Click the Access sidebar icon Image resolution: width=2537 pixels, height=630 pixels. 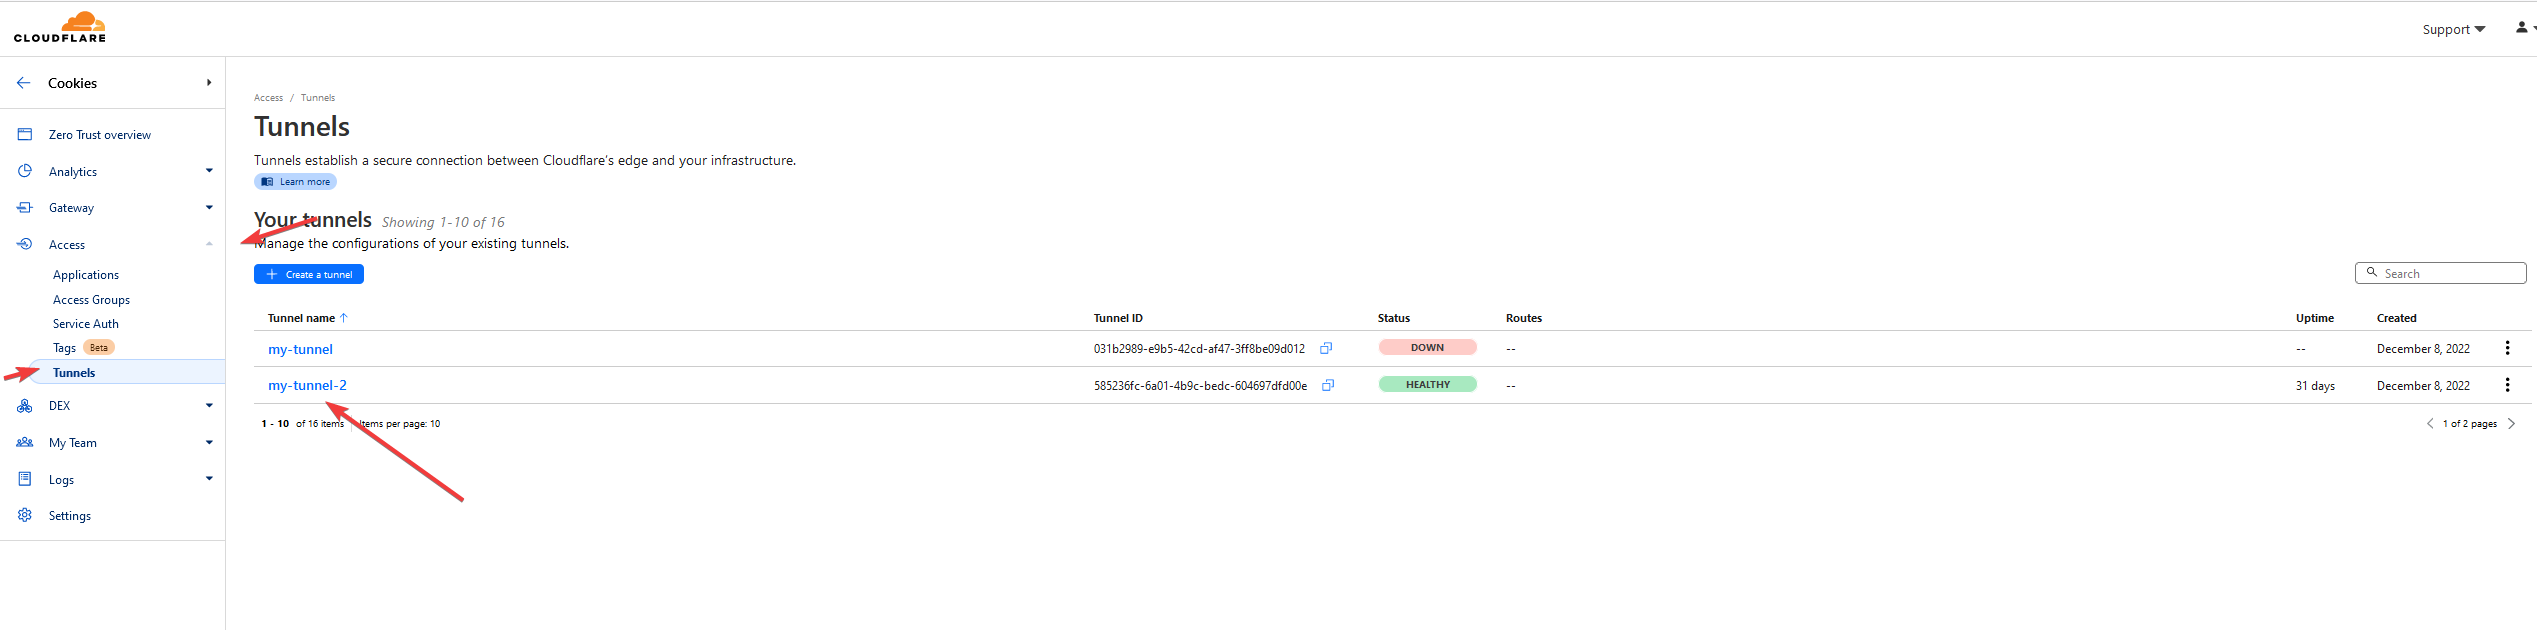[25, 244]
